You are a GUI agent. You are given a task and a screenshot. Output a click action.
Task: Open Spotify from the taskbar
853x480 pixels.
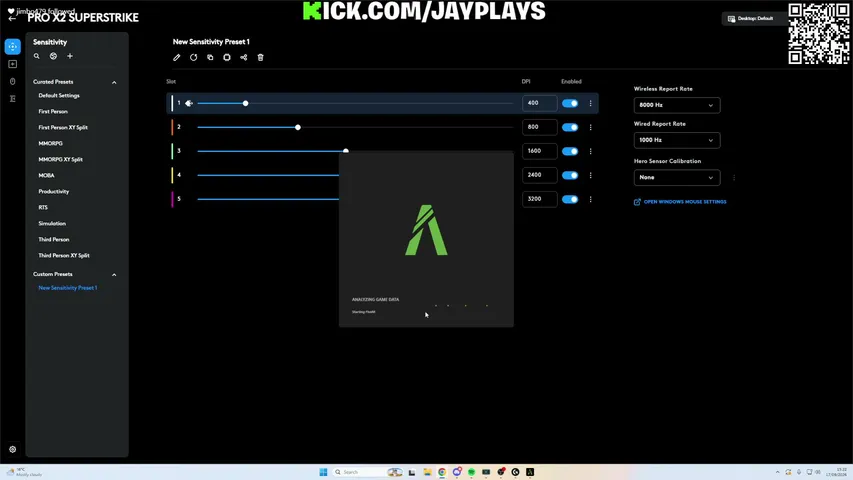[x=472, y=472]
